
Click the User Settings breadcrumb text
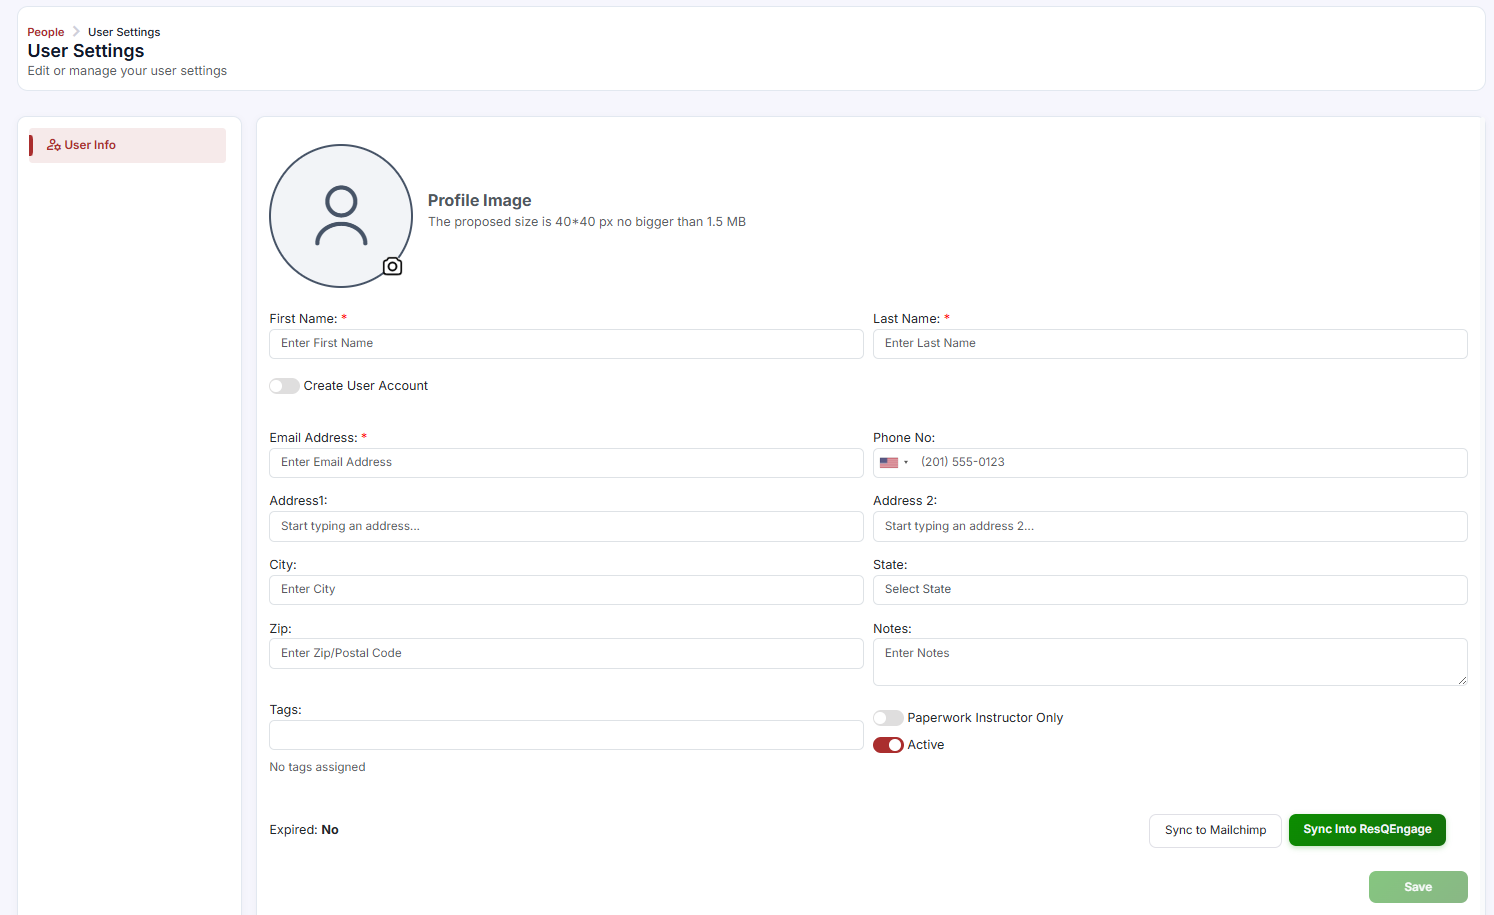(x=124, y=32)
